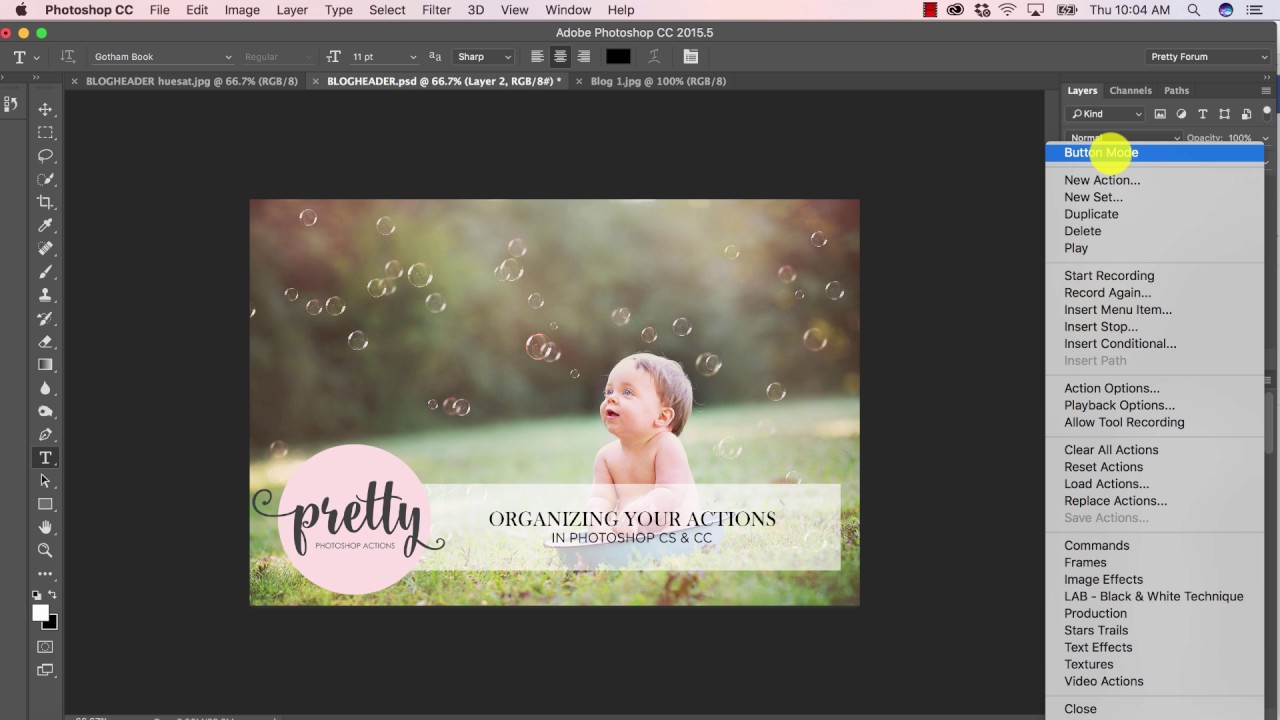Switch to Blog 1.jpg document tab
The height and width of the screenshot is (720, 1280).
click(x=658, y=81)
